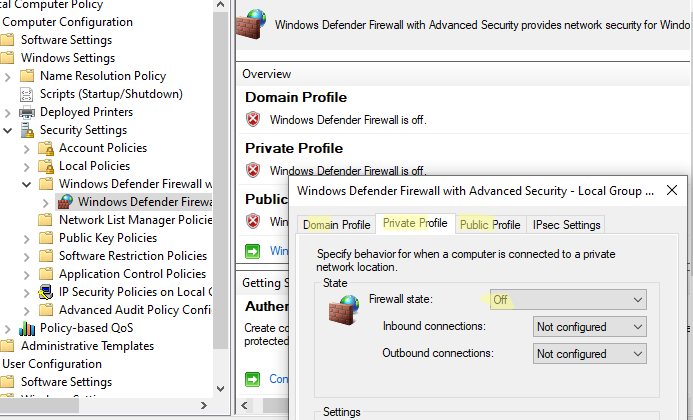Open the Inbound connections dropdown
The height and width of the screenshot is (420, 693).
(x=590, y=327)
